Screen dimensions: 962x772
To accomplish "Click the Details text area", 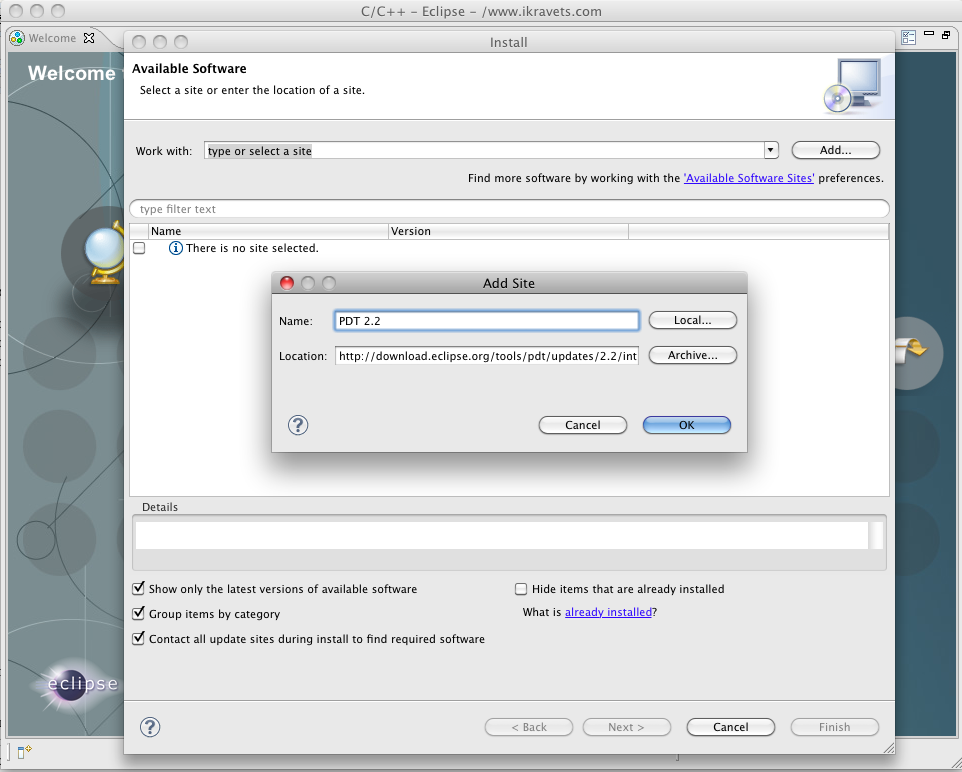I will (502, 535).
